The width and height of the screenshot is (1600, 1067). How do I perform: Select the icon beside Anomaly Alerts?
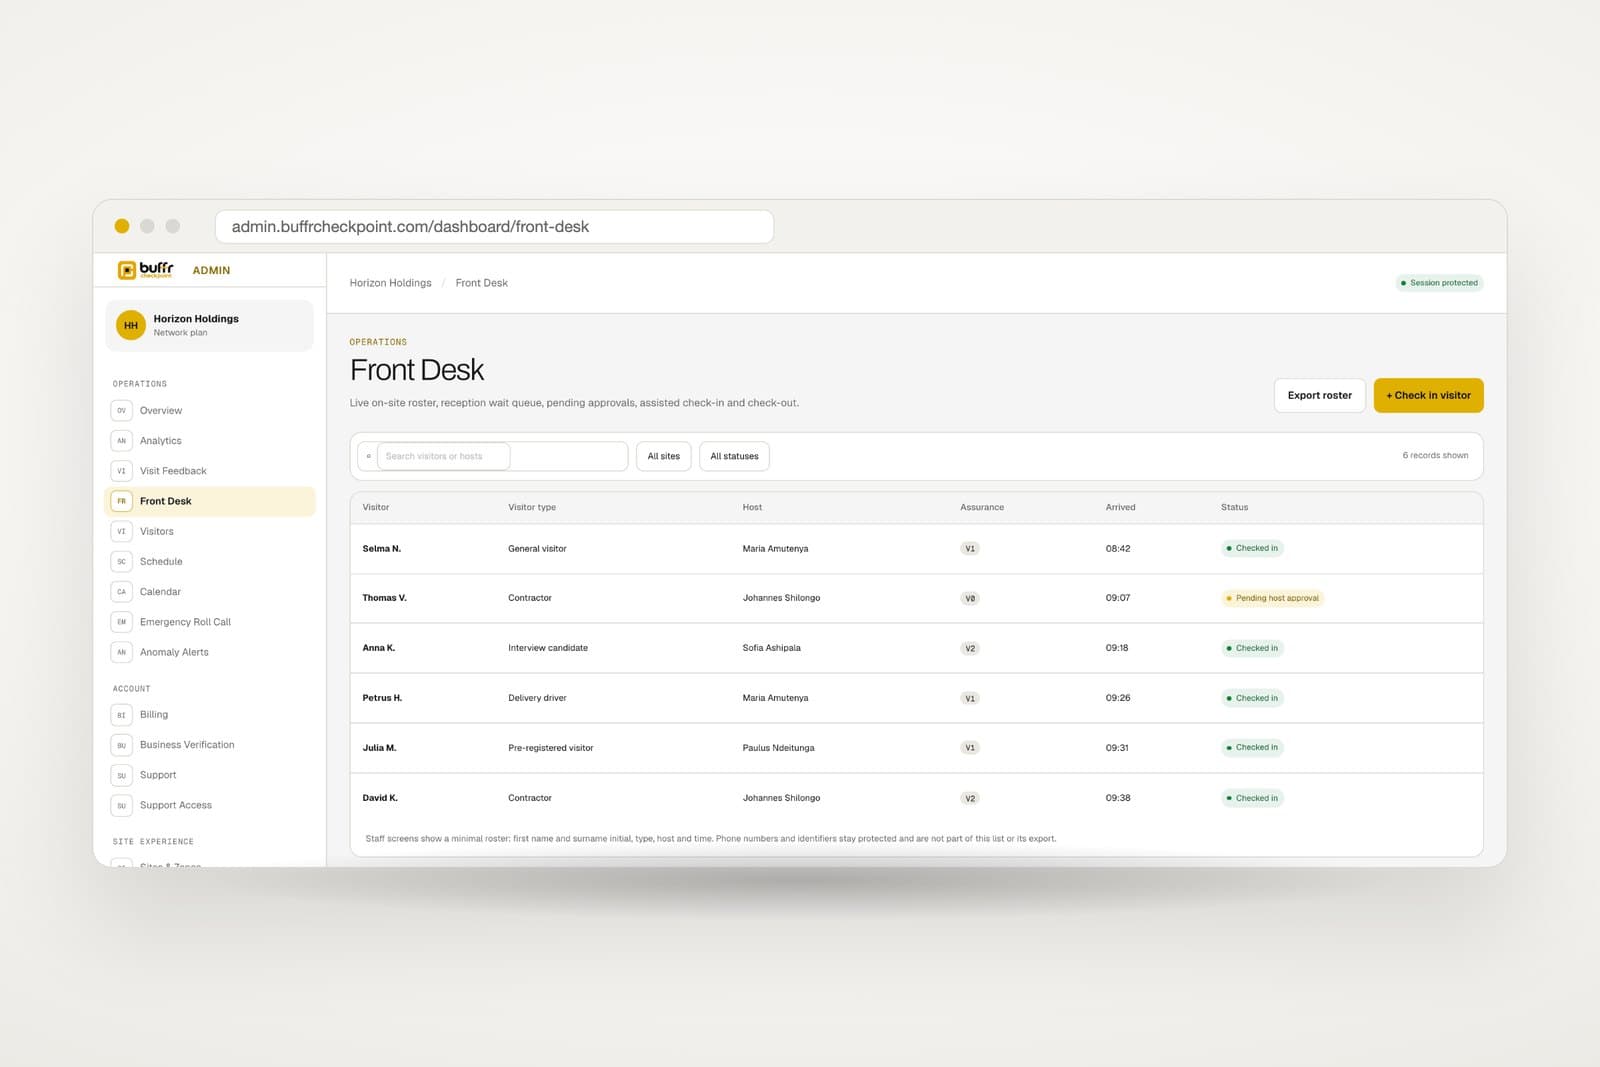tap(122, 652)
